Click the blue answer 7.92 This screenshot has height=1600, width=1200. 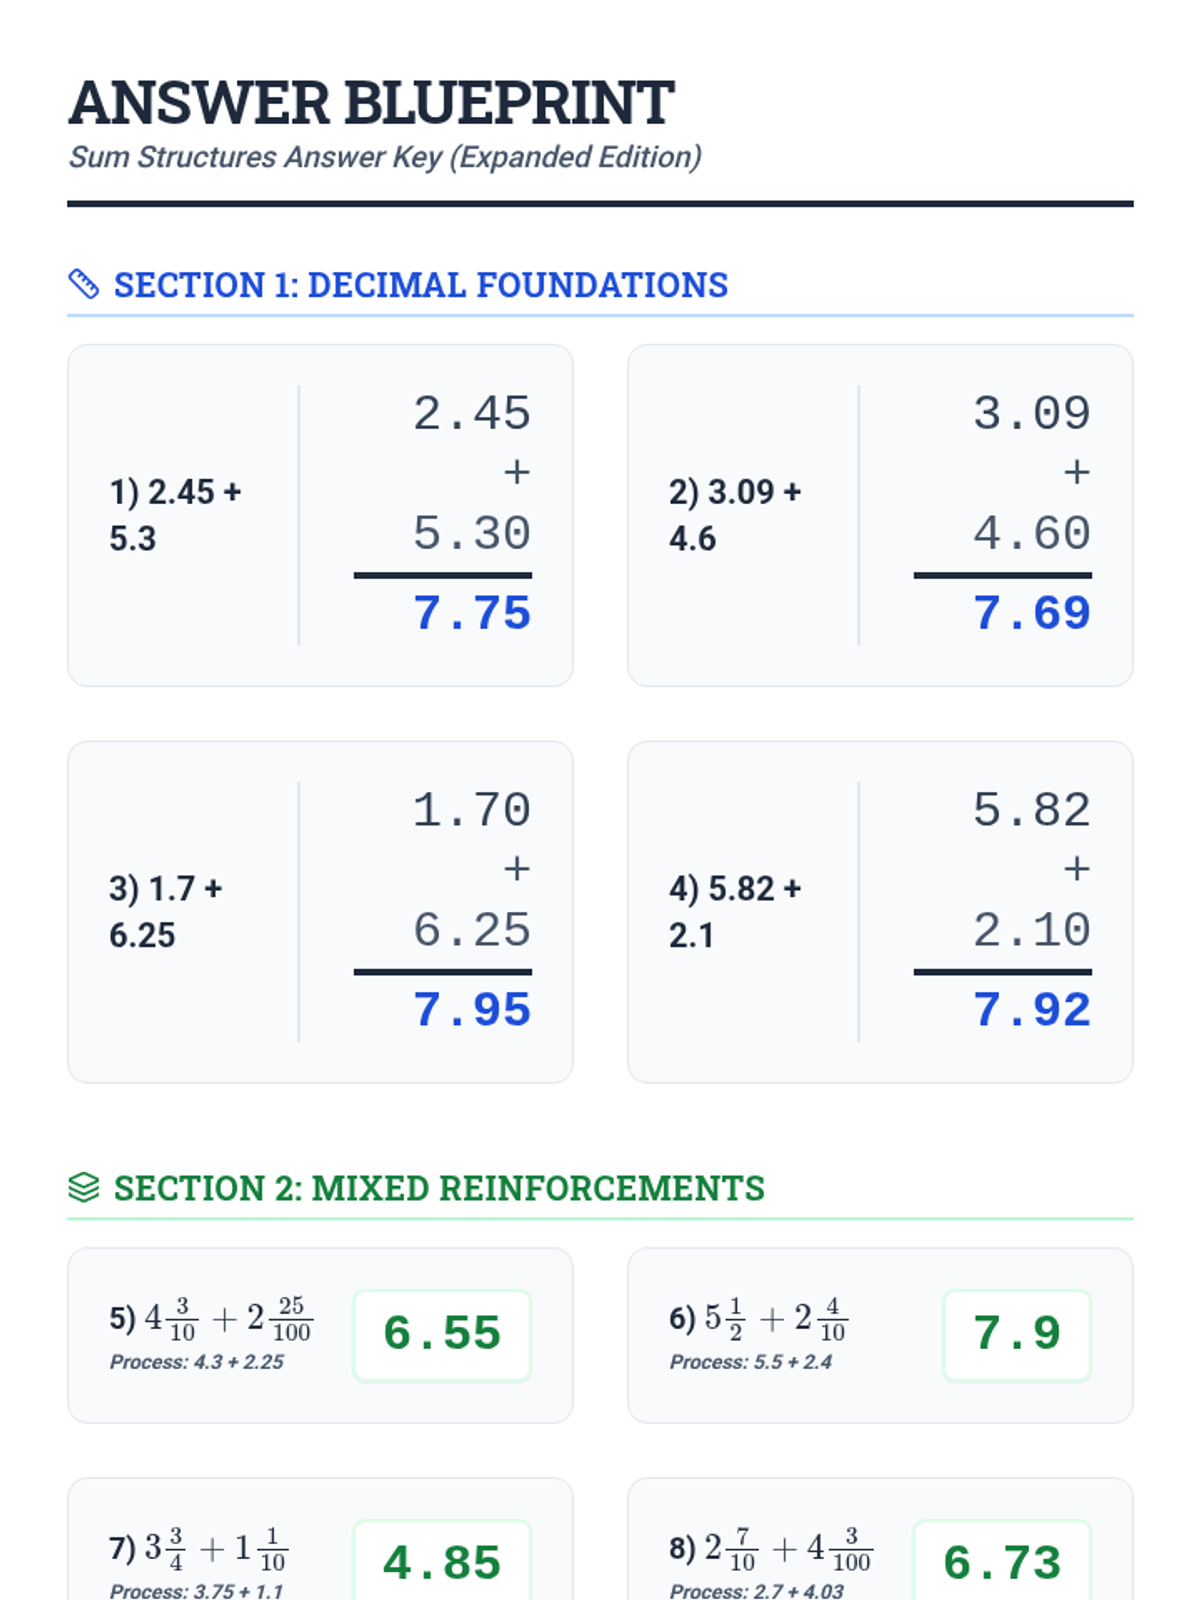(x=1031, y=1010)
